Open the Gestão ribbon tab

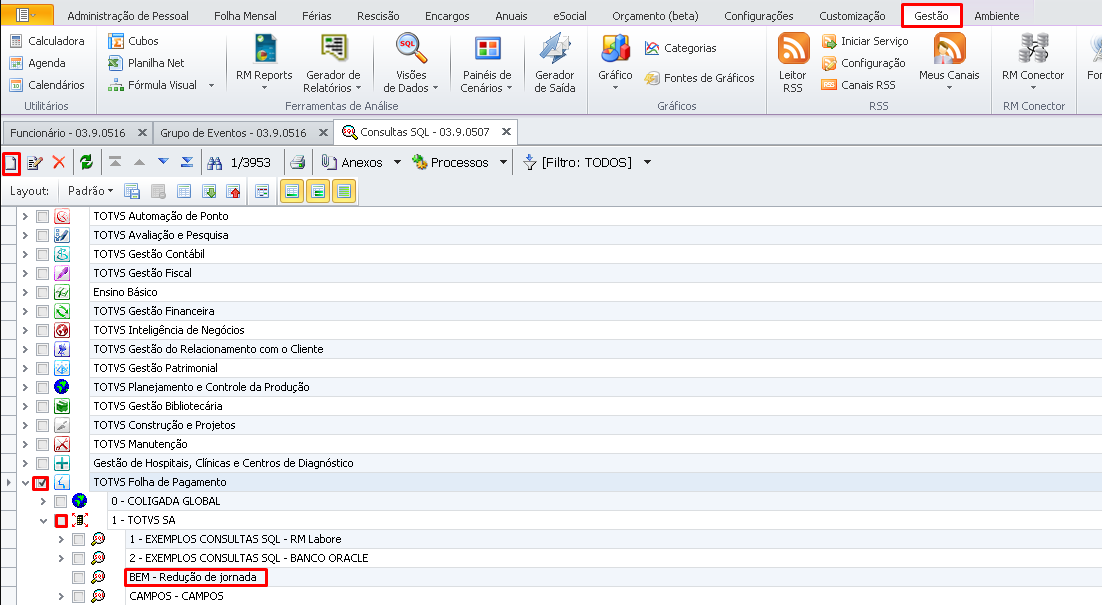coord(931,15)
